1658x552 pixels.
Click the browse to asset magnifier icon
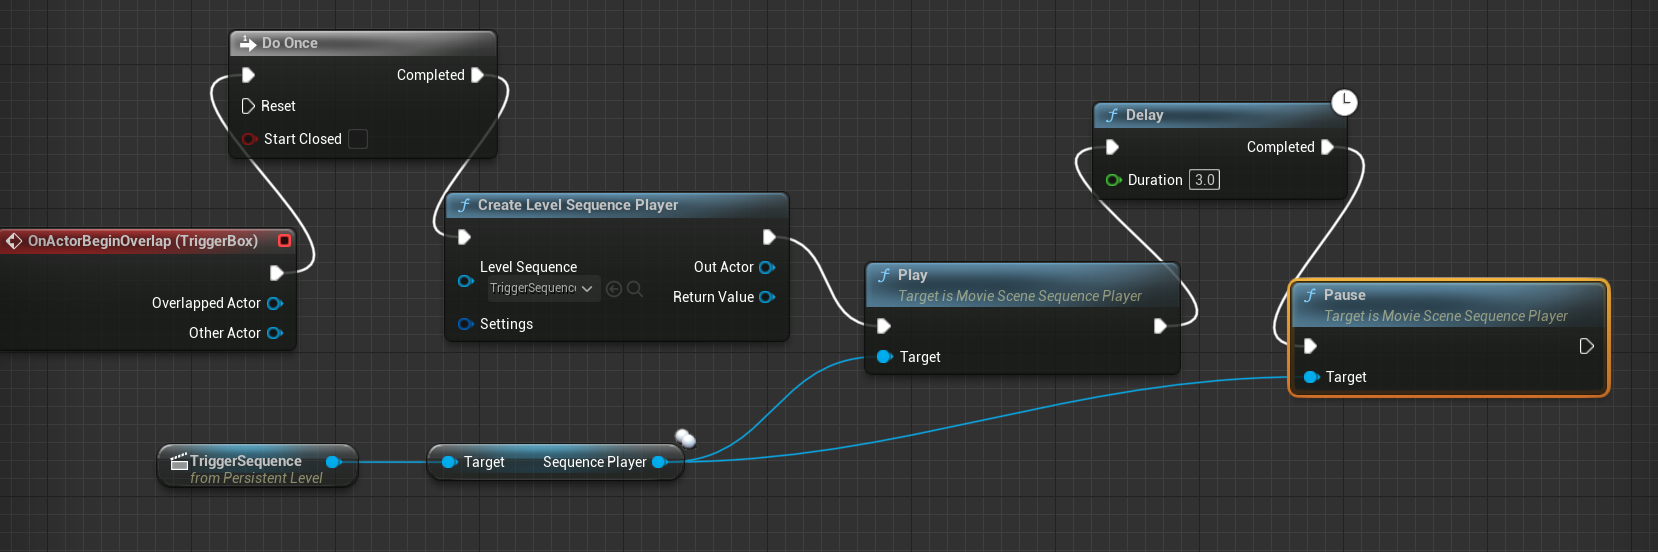coord(634,289)
